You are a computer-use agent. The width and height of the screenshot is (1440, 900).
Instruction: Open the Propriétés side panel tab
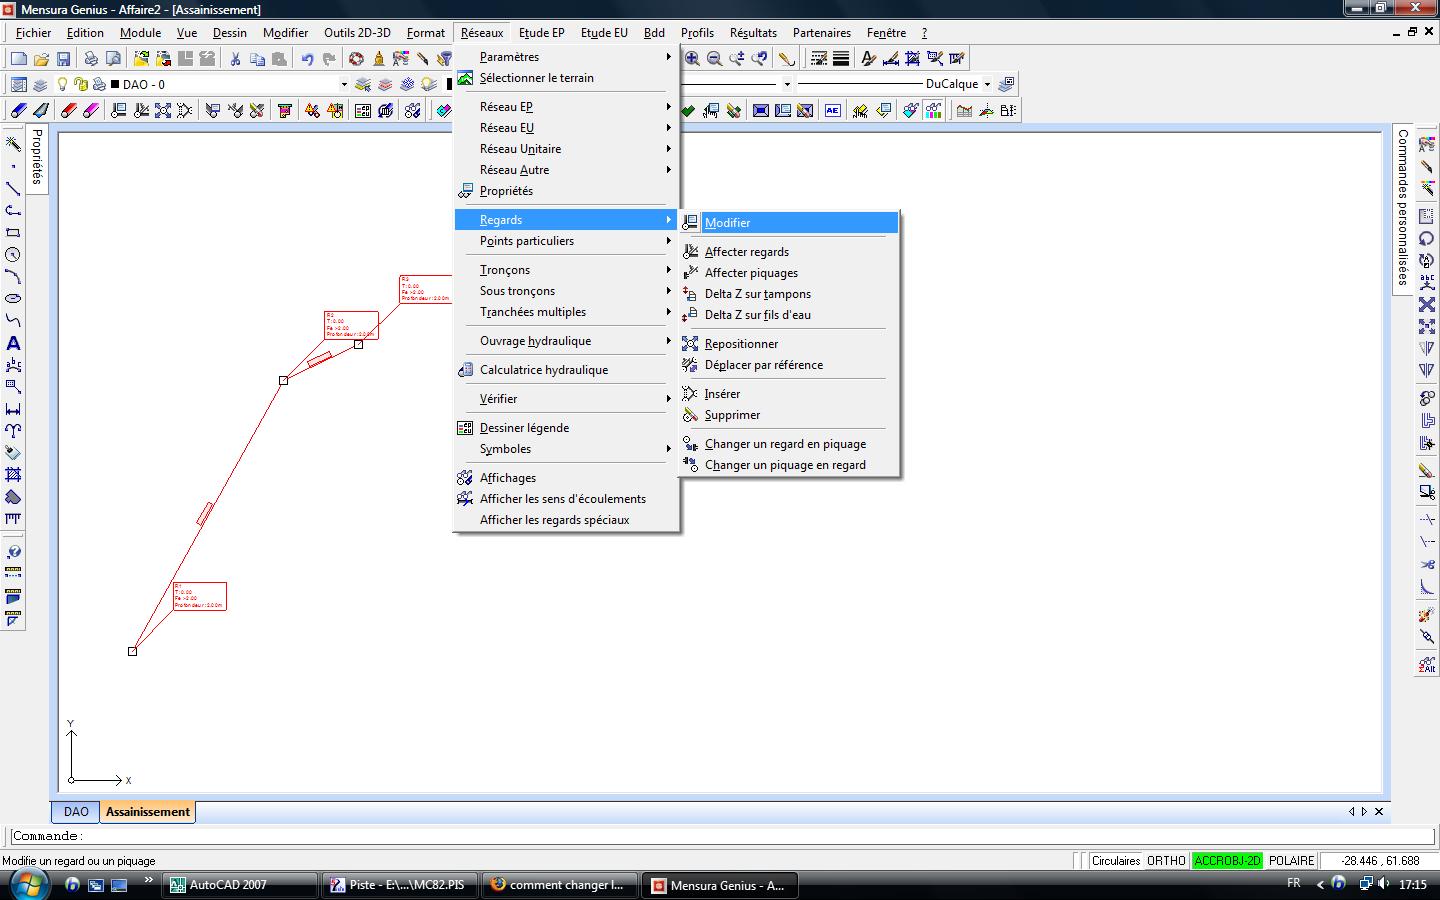click(x=37, y=157)
